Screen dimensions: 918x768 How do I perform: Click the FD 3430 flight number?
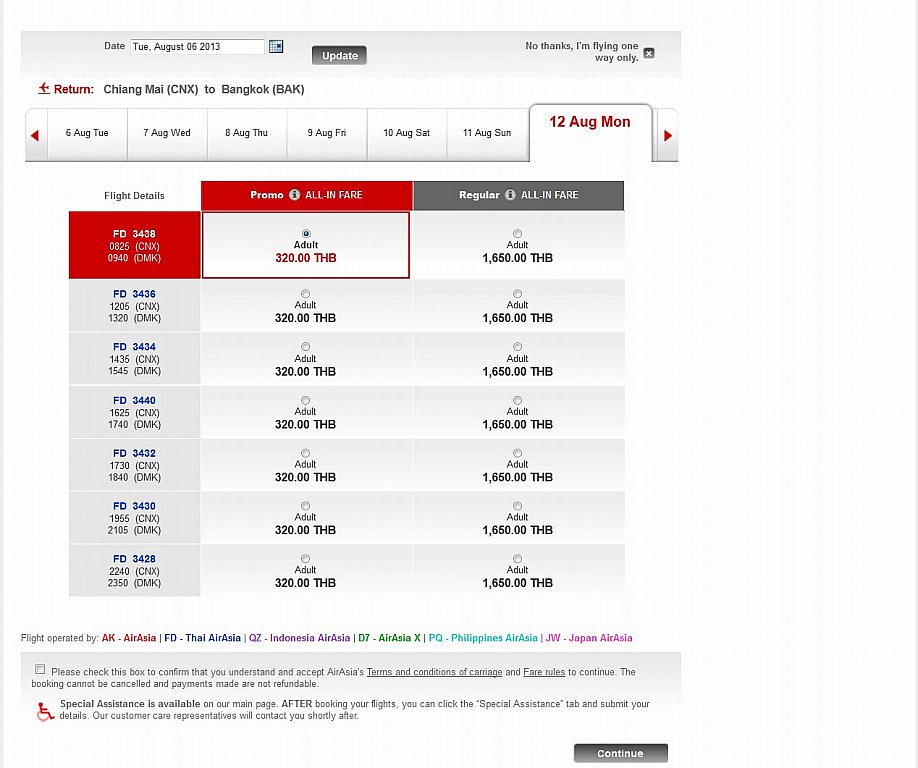[134, 506]
